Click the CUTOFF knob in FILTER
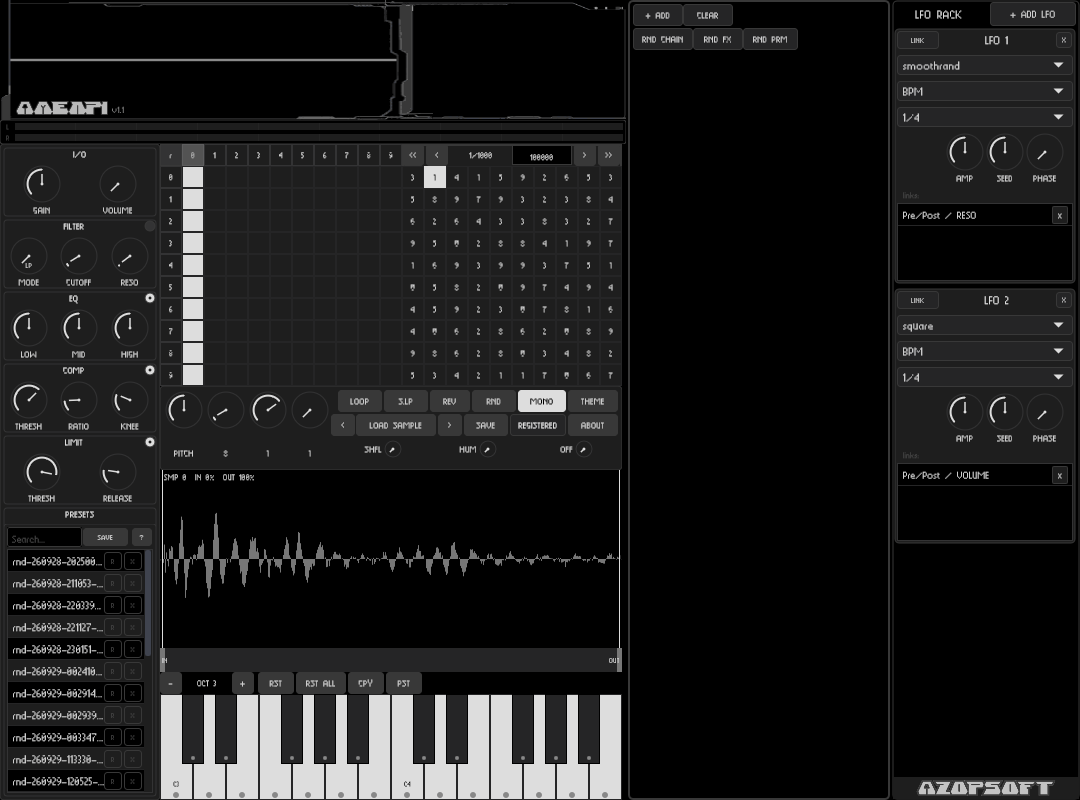Screen dimensions: 1080x800 pyautogui.click(x=78, y=258)
